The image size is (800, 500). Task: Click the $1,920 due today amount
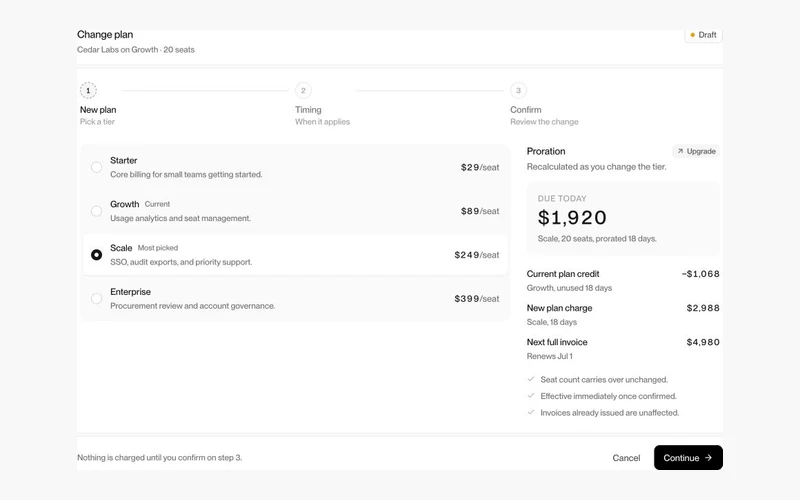pyautogui.click(x=572, y=218)
